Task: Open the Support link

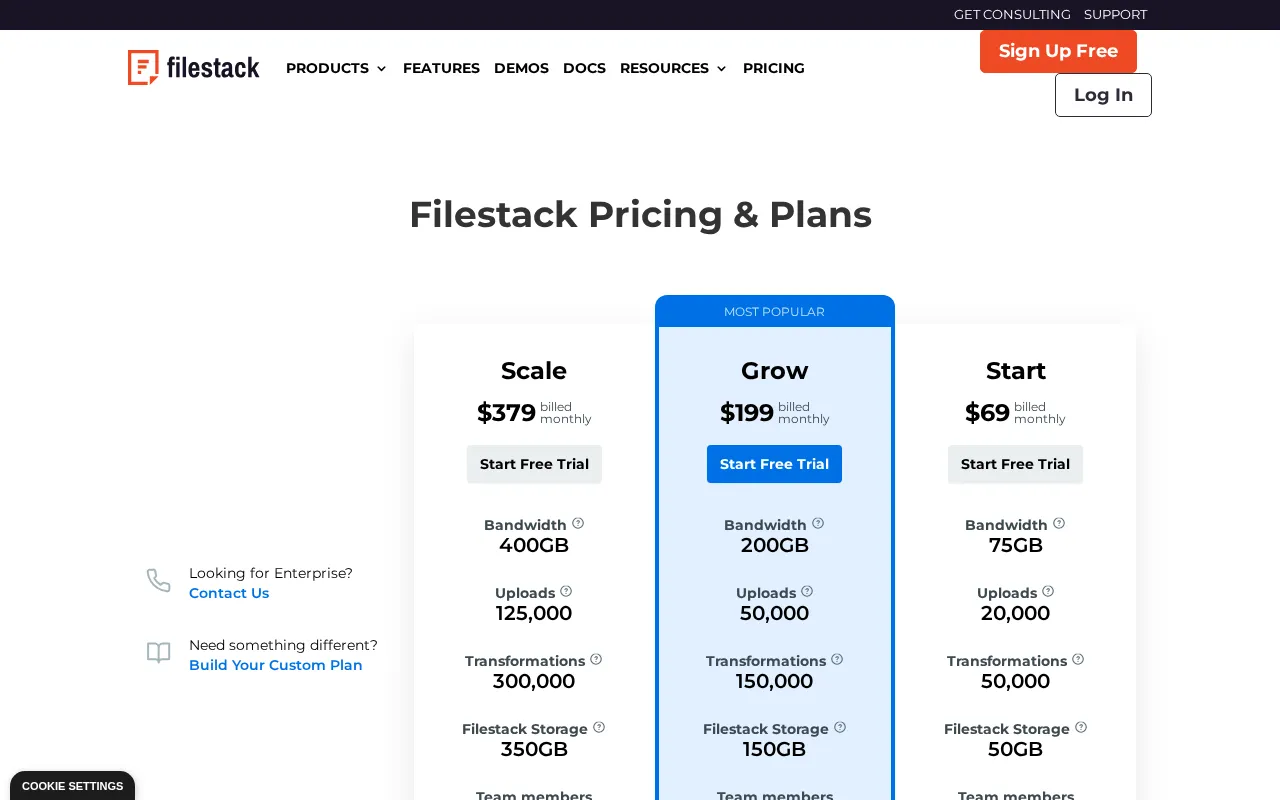Action: (1115, 14)
